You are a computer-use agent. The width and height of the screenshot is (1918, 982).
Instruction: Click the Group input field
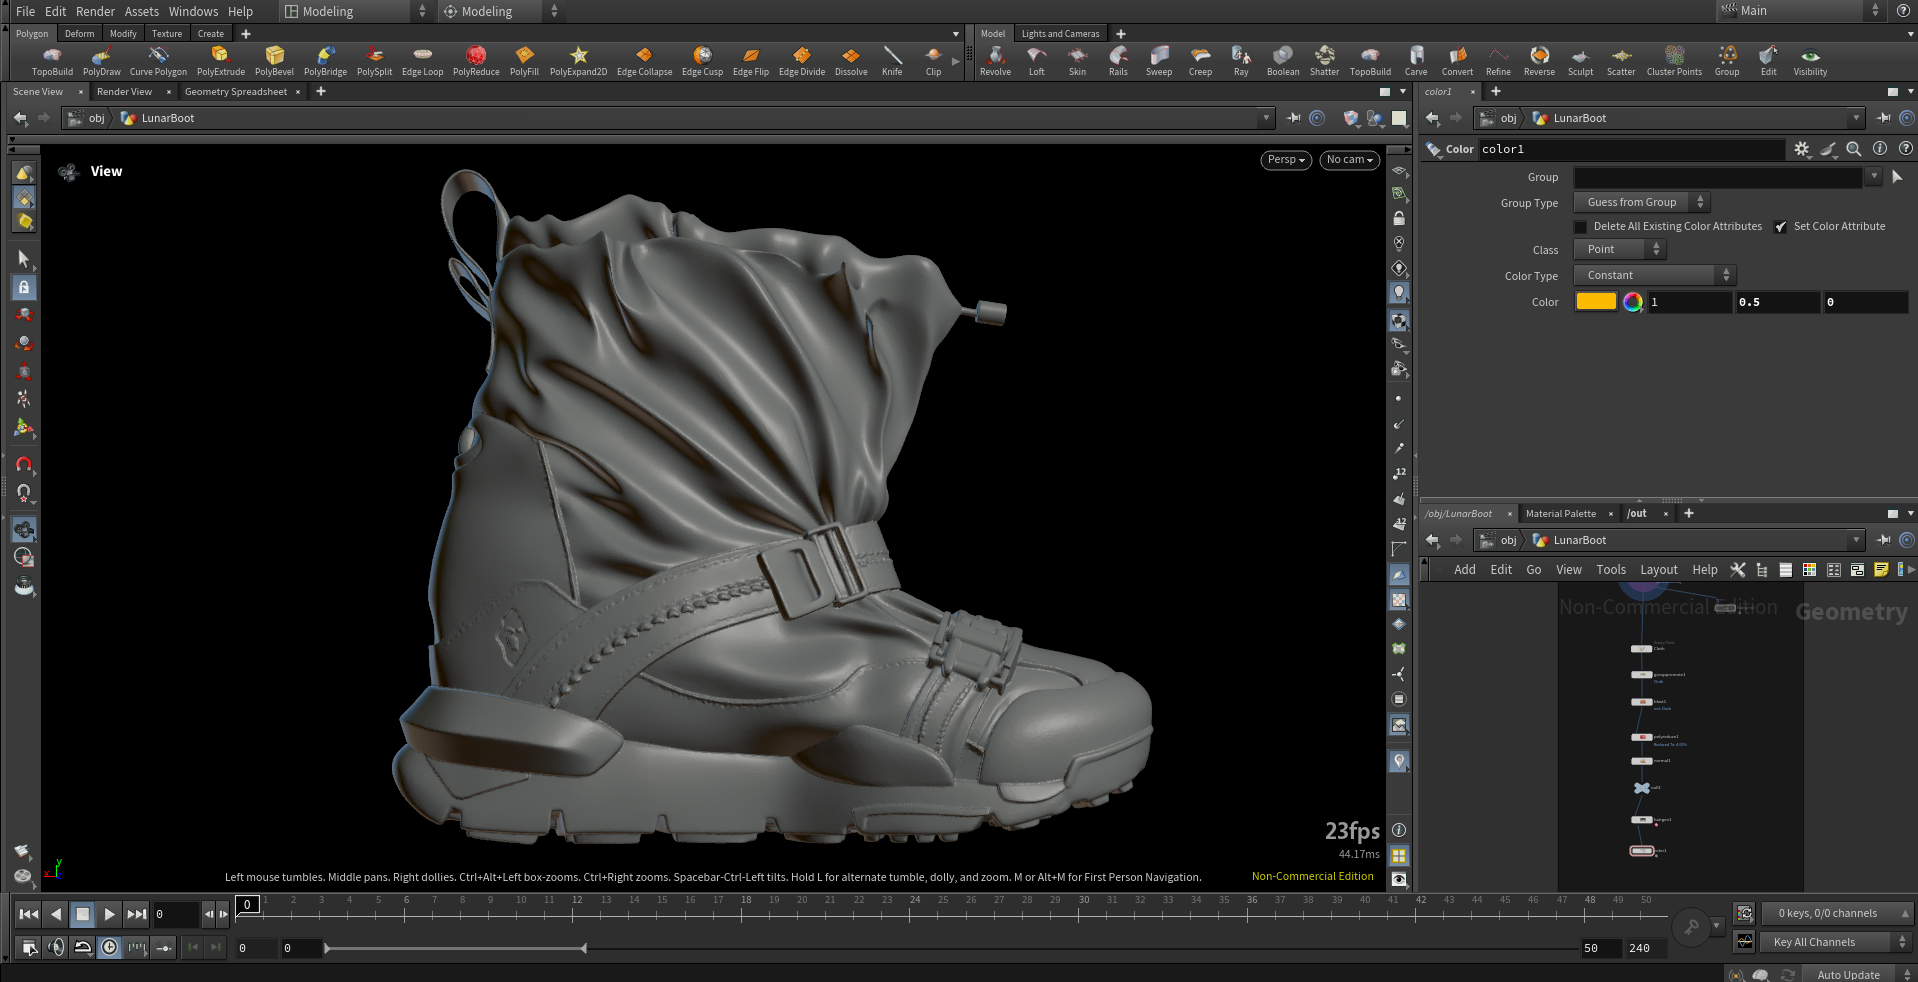tap(1718, 177)
